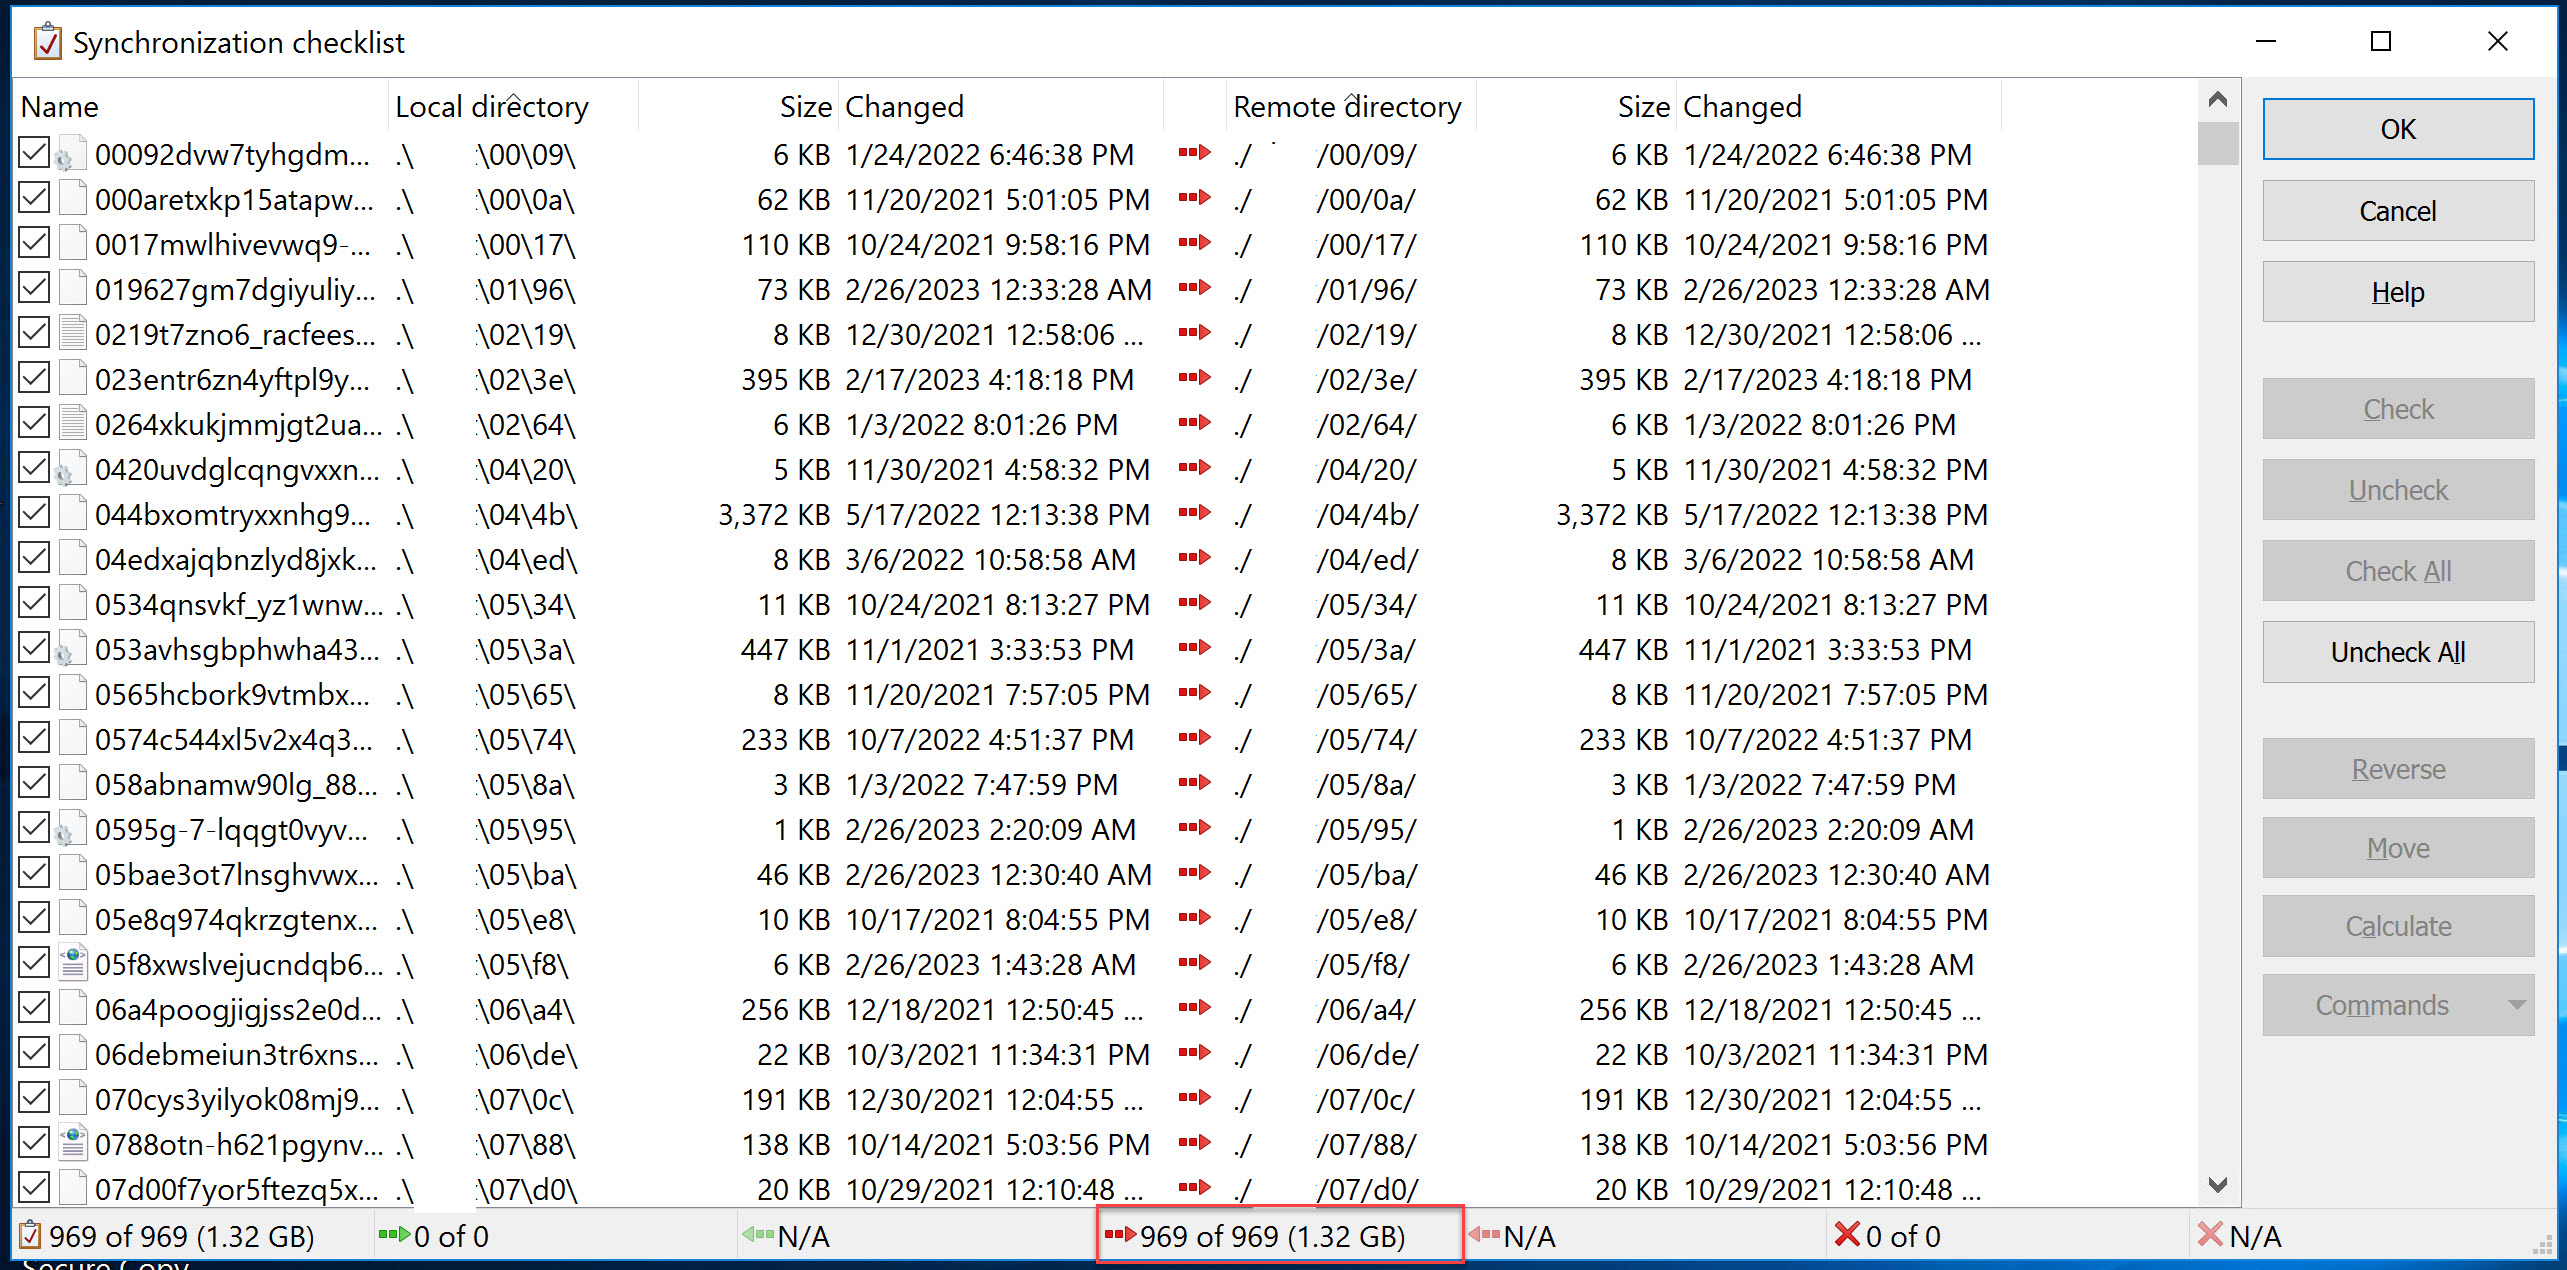Click scroll-up arrow of file list
Viewport: 2567px width, 1270px height.
pyautogui.click(x=2217, y=99)
